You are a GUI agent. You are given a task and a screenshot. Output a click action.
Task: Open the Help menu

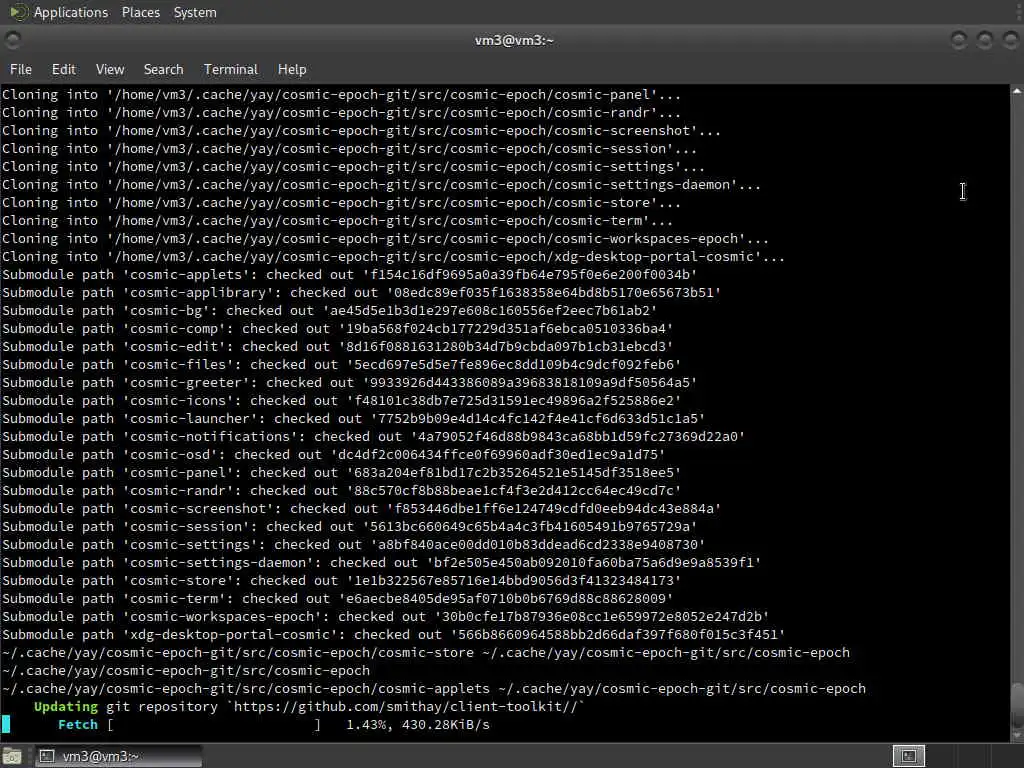click(292, 69)
